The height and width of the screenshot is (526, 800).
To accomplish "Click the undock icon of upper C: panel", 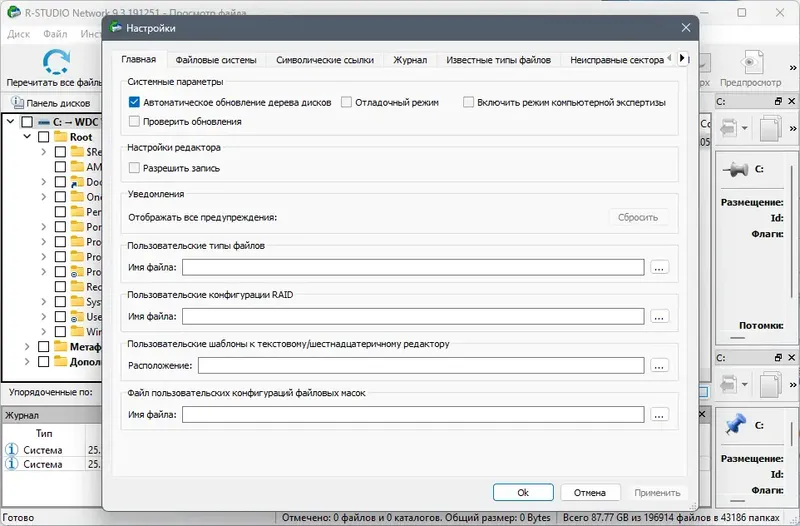I will (778, 102).
